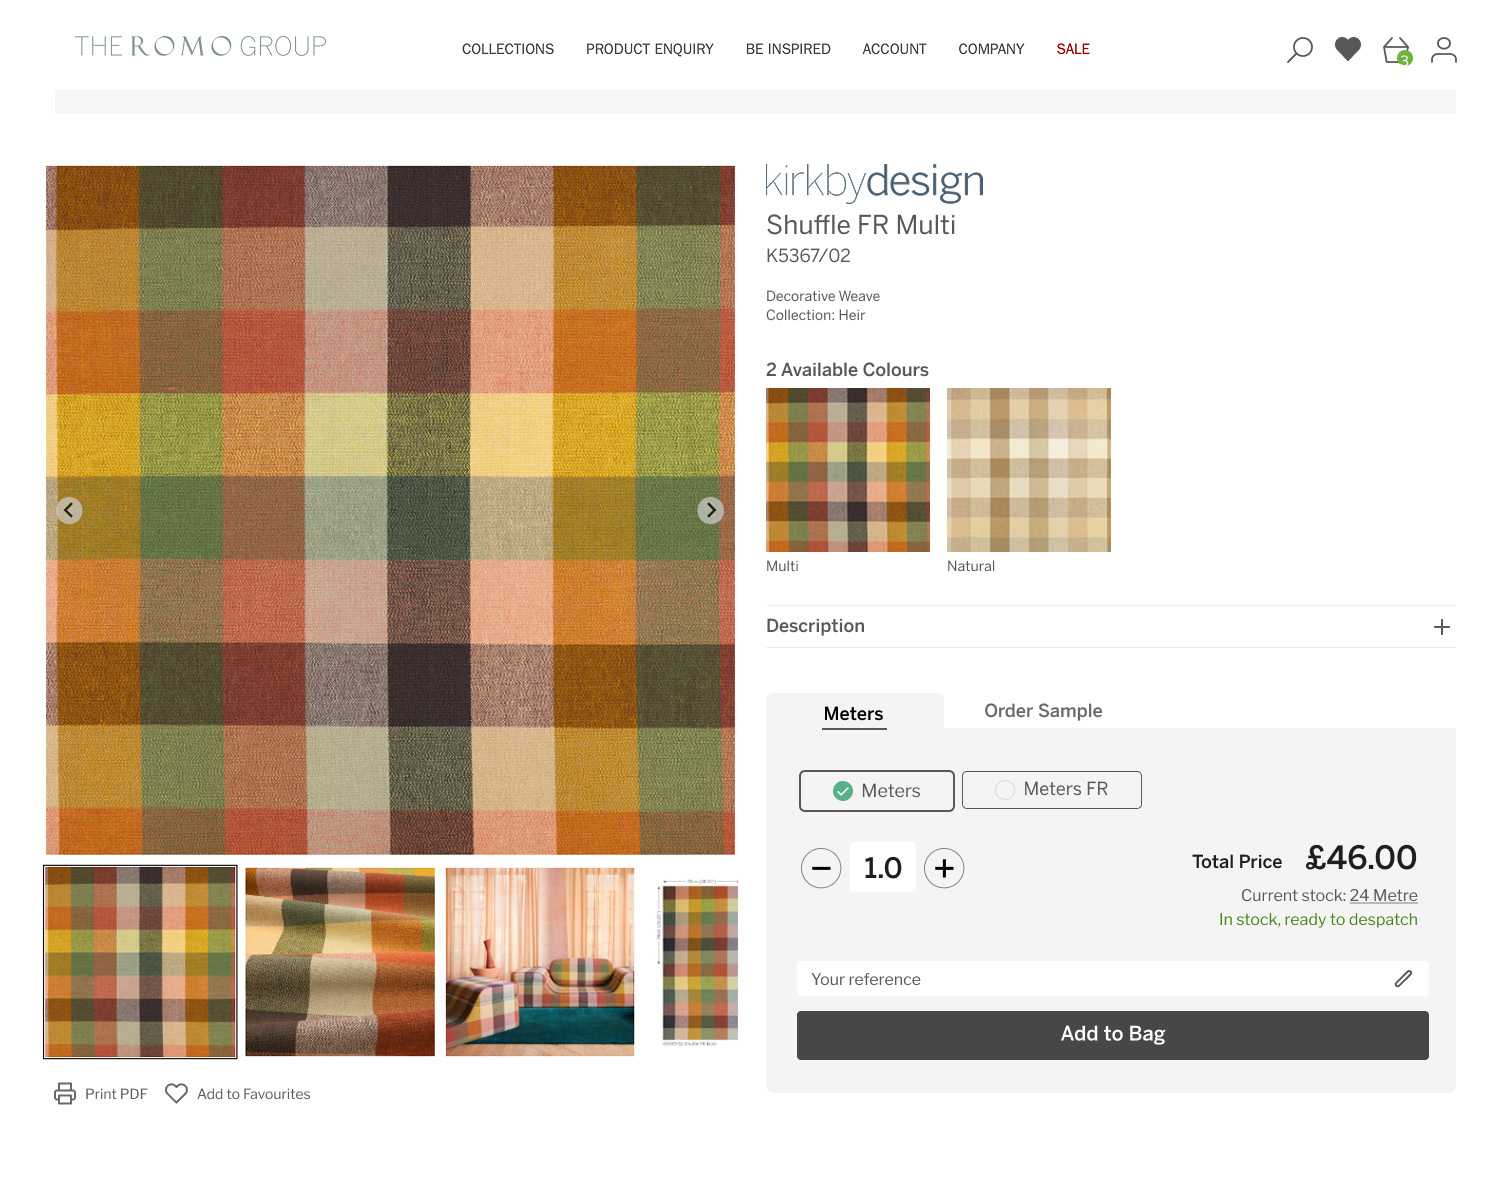
Task: Click the main large fabric image
Action: click(390, 510)
